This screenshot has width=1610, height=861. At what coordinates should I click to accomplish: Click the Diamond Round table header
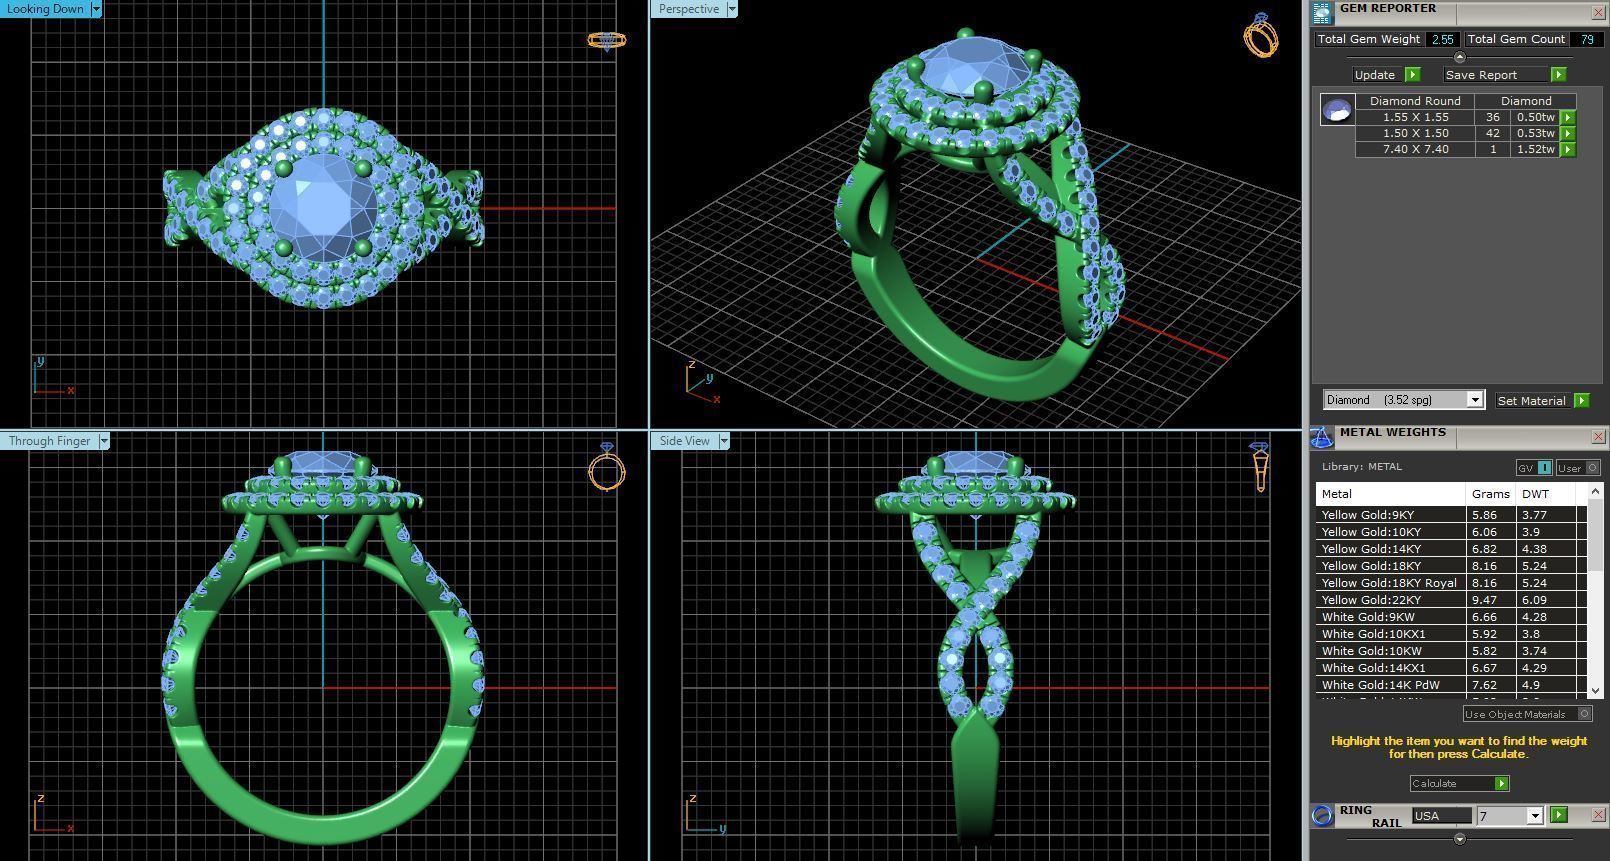[1415, 101]
